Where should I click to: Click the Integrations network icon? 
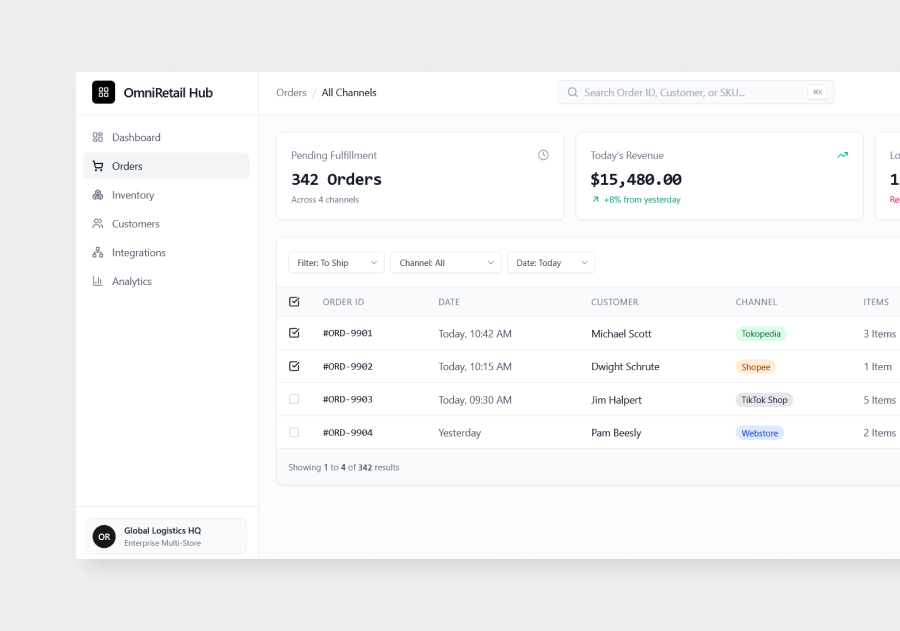pyautogui.click(x=98, y=252)
